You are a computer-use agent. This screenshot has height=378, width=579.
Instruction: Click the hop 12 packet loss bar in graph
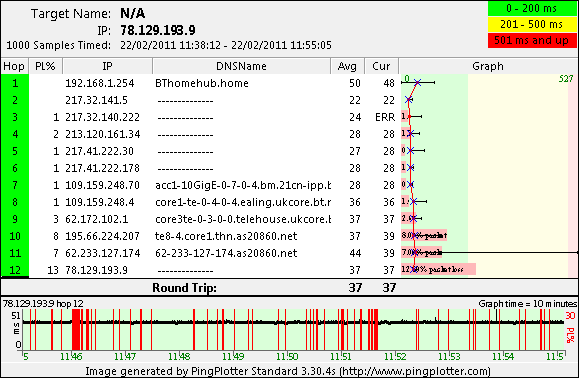(438, 269)
